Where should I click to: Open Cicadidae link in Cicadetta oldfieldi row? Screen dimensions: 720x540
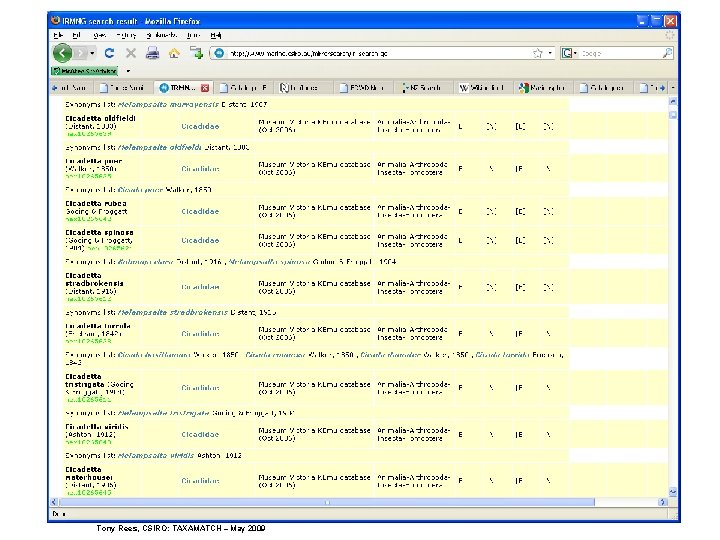[200, 126]
